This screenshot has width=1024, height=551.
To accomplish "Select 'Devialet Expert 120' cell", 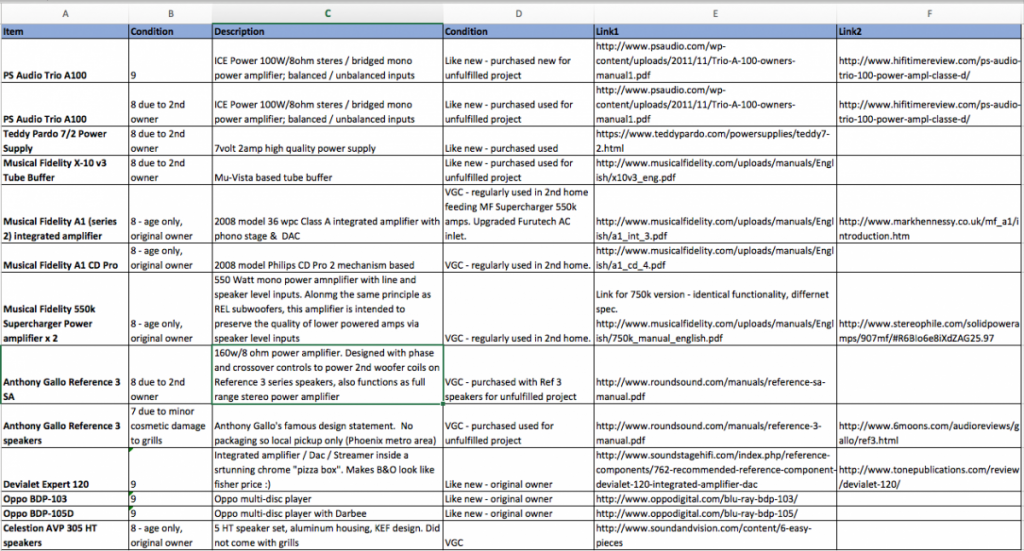I will pyautogui.click(x=65, y=469).
